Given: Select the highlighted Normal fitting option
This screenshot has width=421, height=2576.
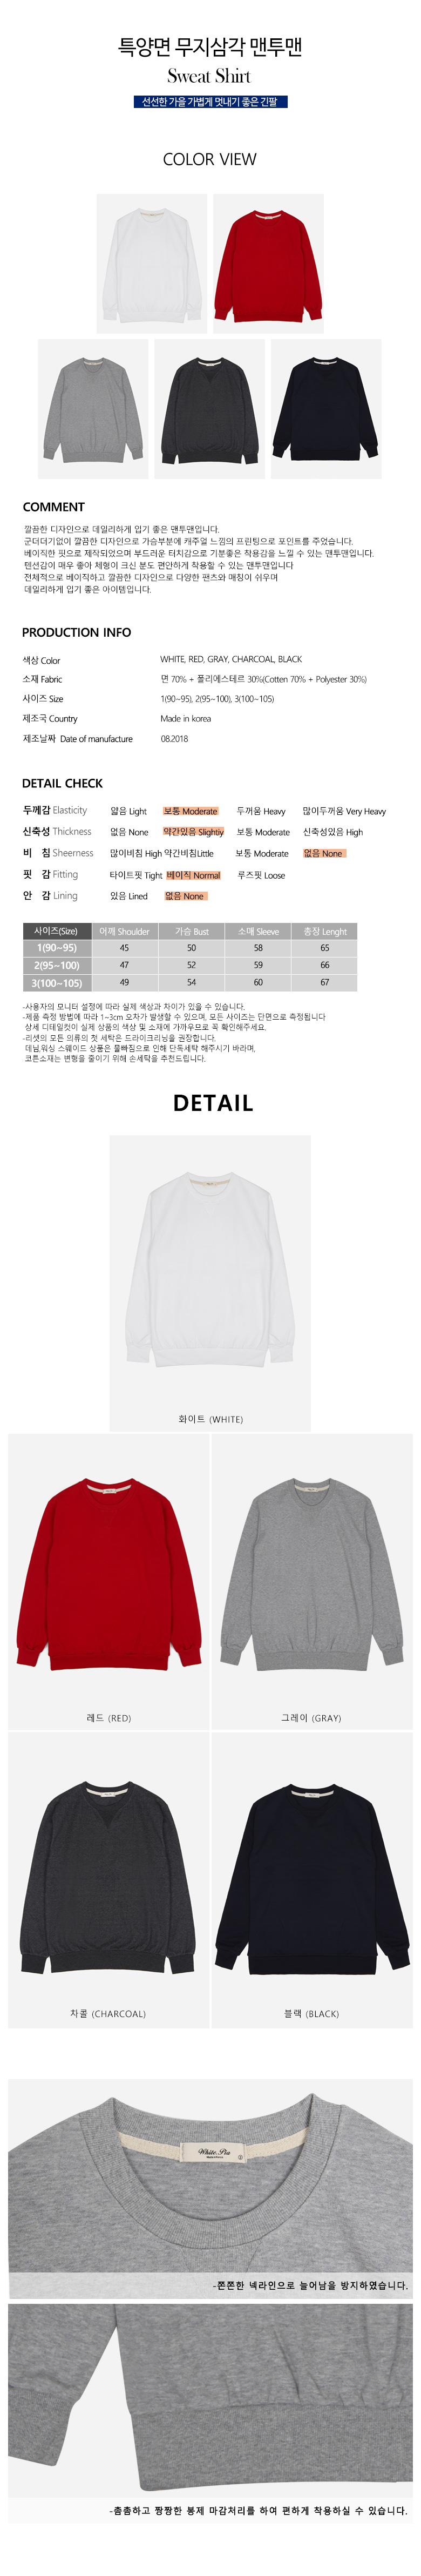Looking at the screenshot, I should tap(193, 875).
